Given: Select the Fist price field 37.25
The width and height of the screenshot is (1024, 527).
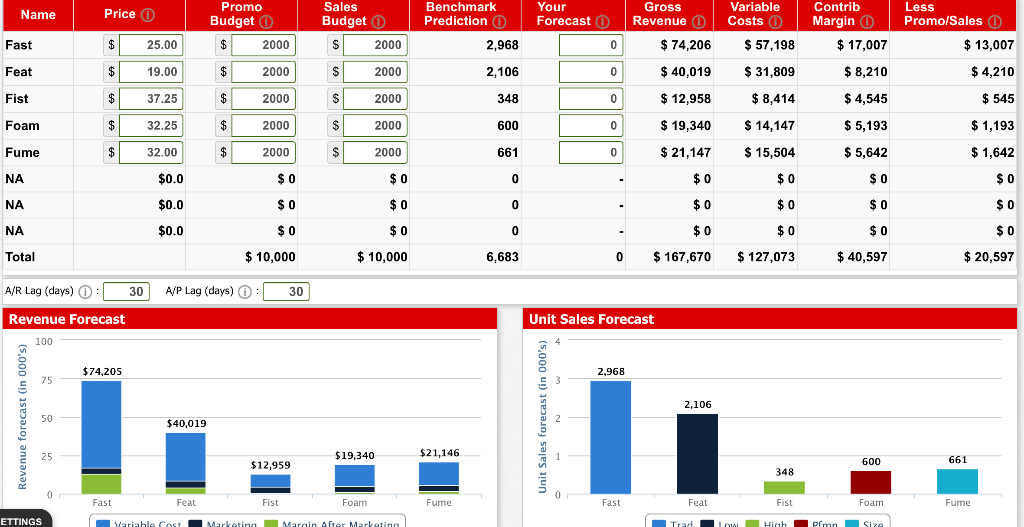Looking at the screenshot, I should tap(151, 99).
